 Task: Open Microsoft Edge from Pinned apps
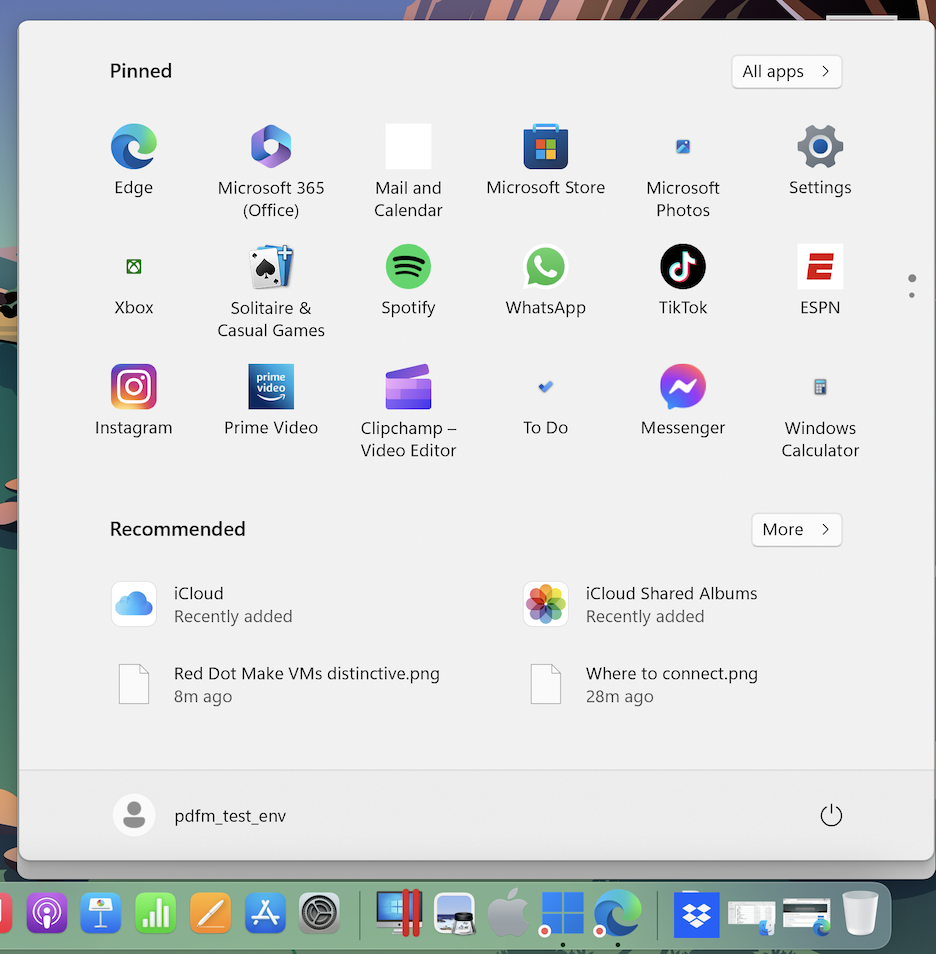(133, 160)
